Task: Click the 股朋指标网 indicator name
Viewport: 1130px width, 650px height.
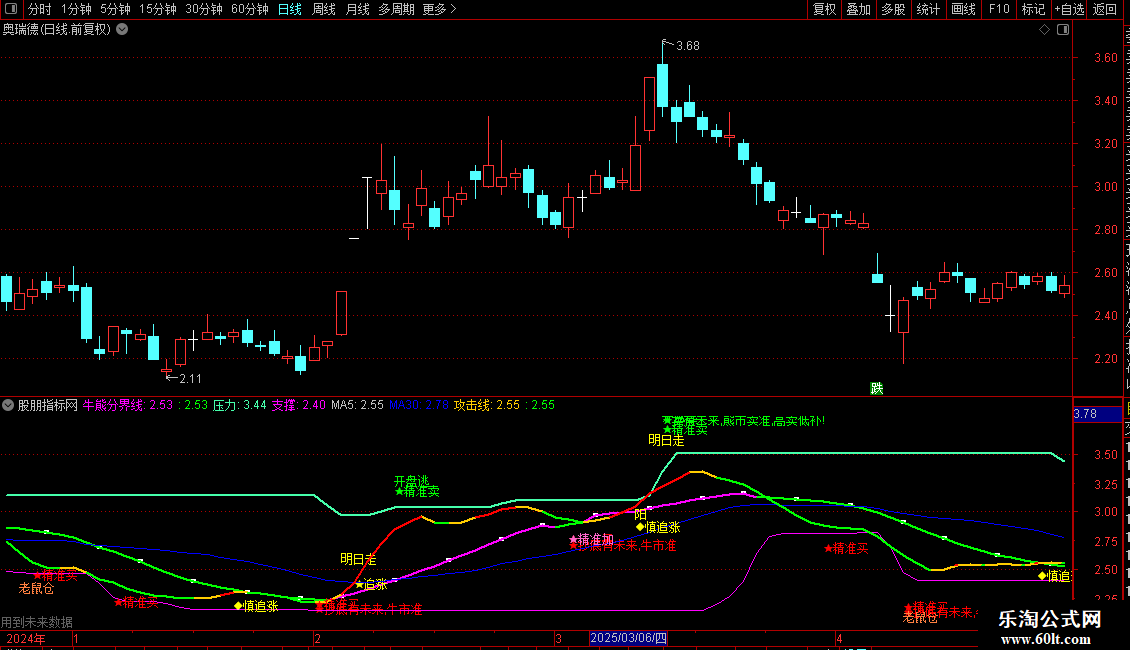Action: [48, 405]
